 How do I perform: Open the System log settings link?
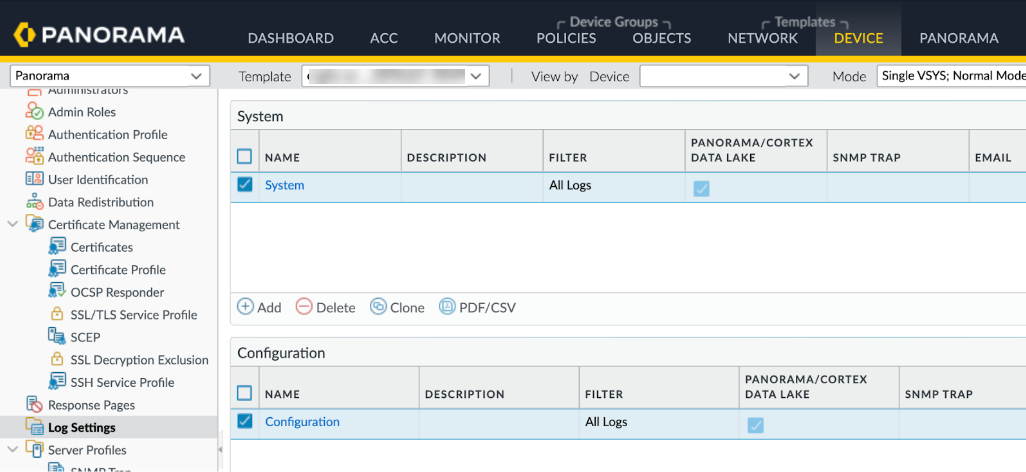point(284,185)
